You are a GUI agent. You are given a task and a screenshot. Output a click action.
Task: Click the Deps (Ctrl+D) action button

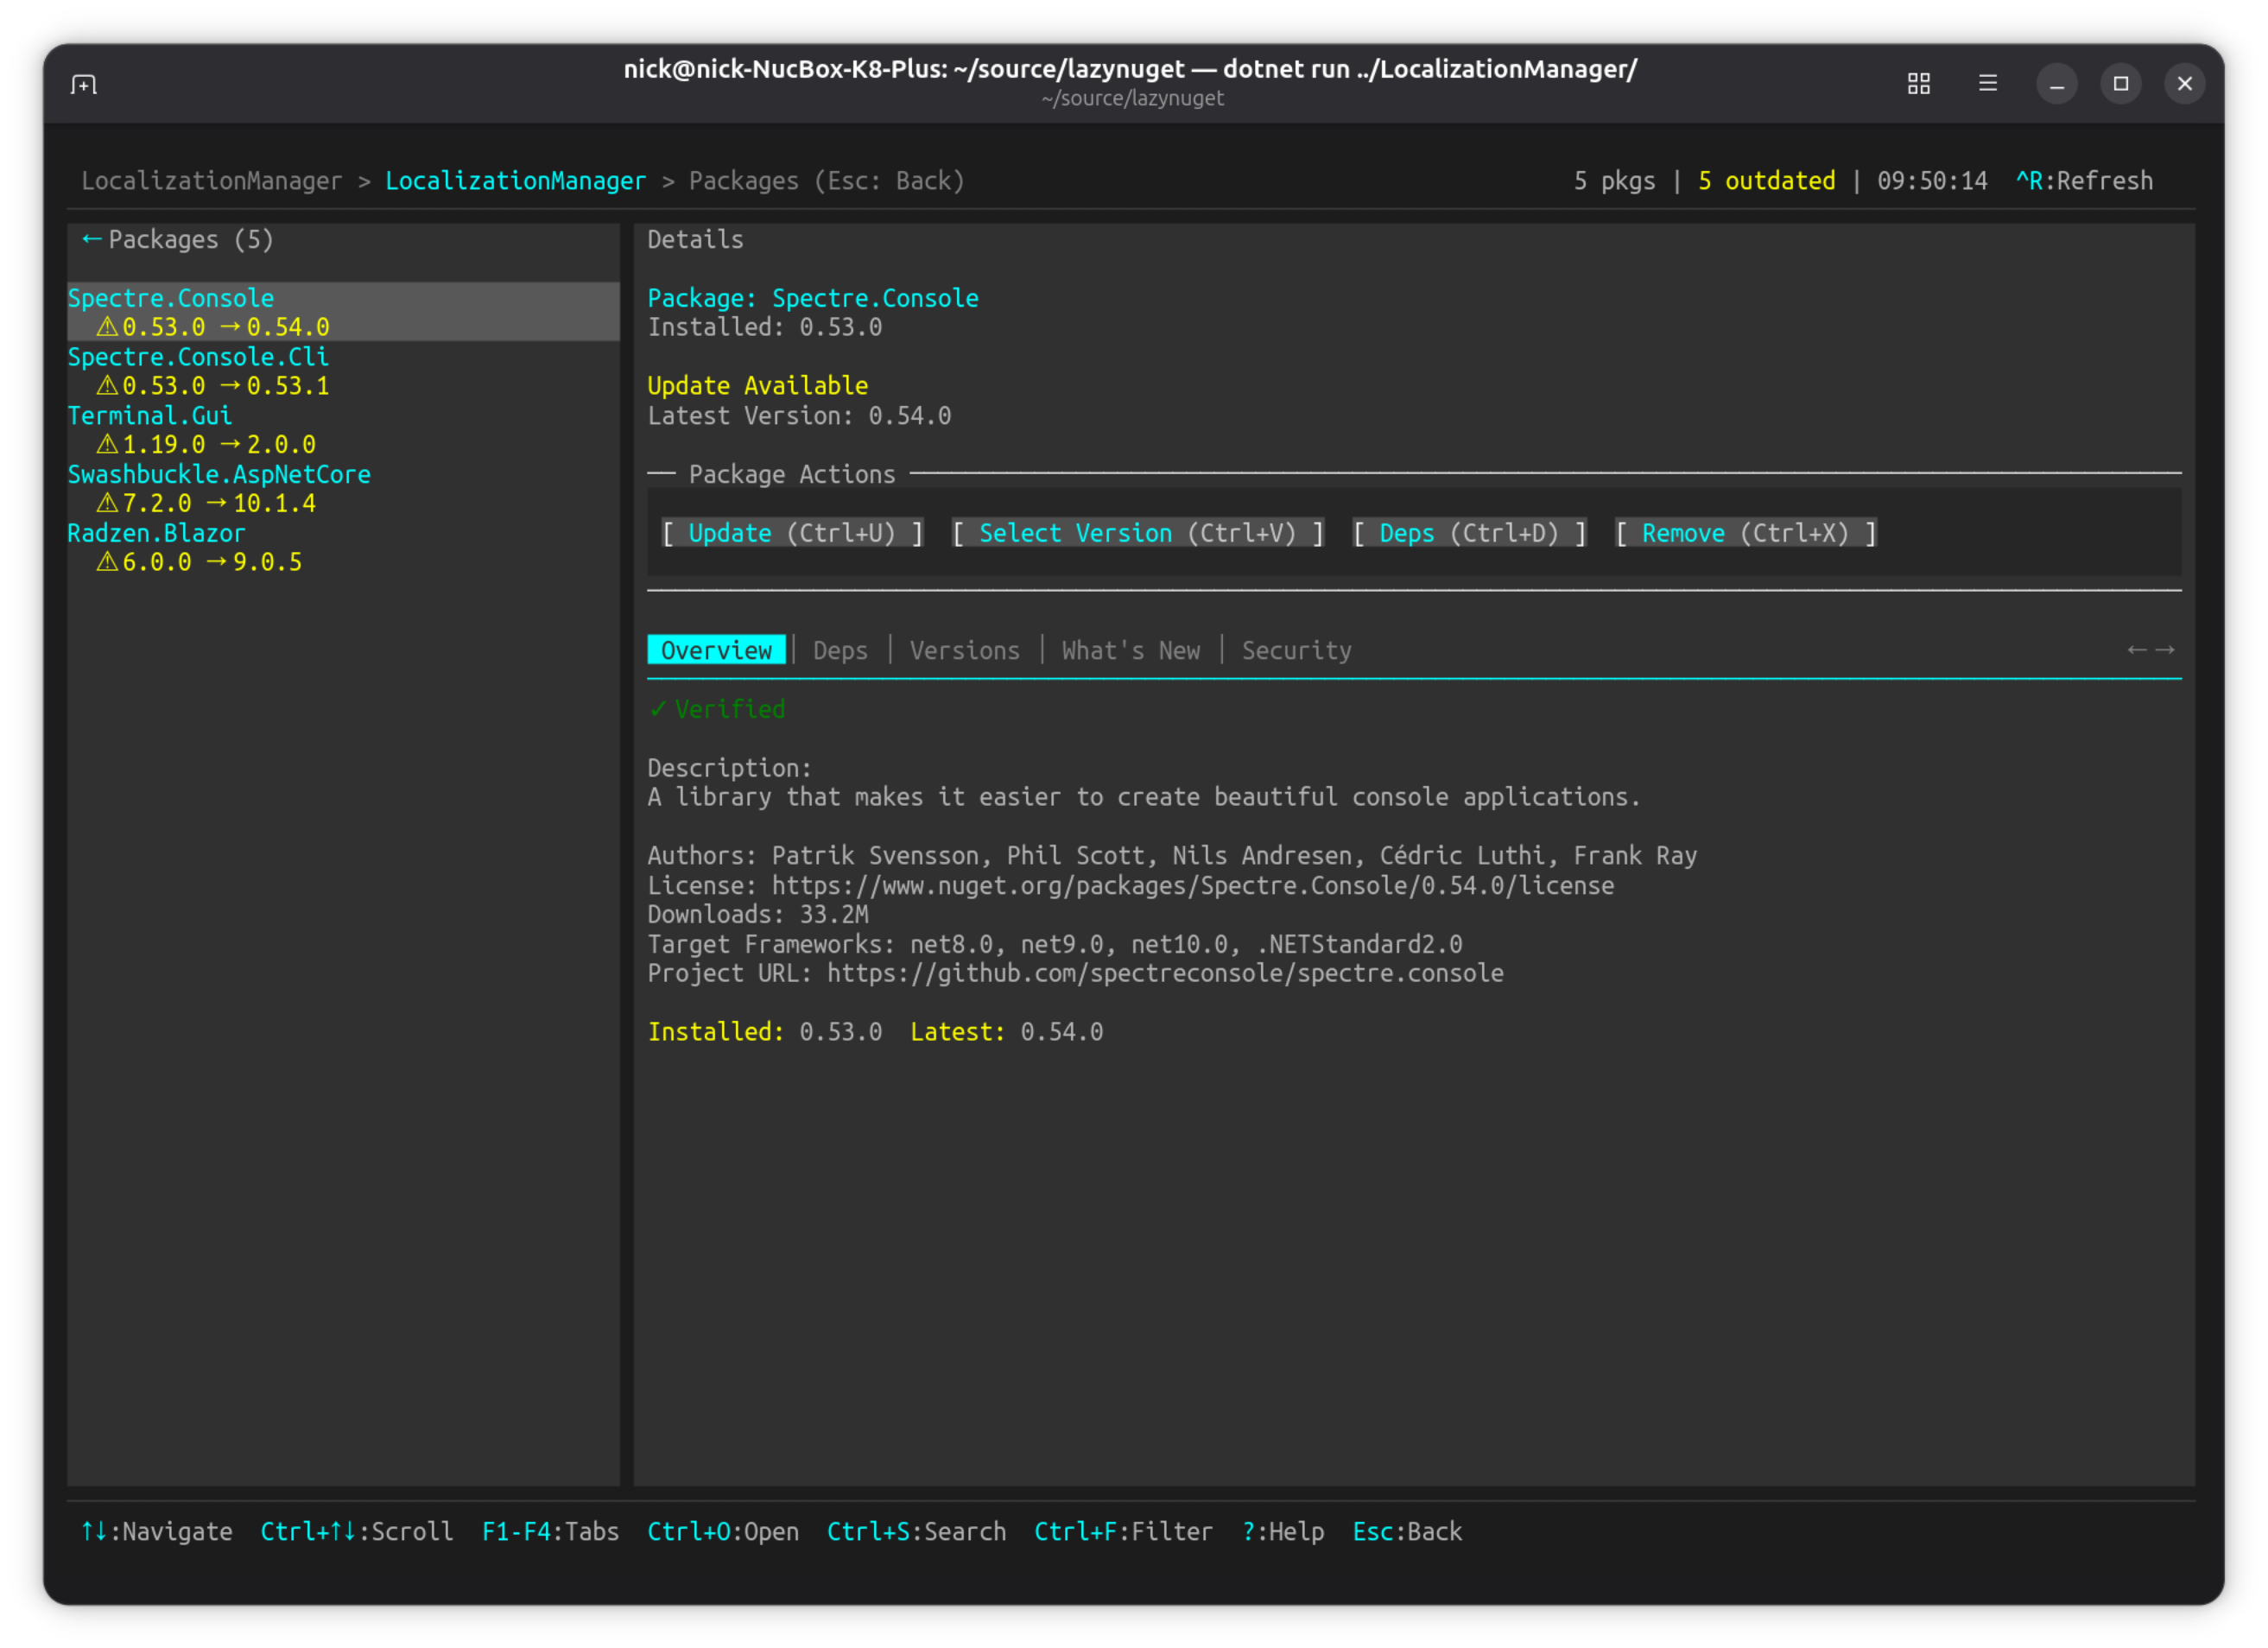1469,533
